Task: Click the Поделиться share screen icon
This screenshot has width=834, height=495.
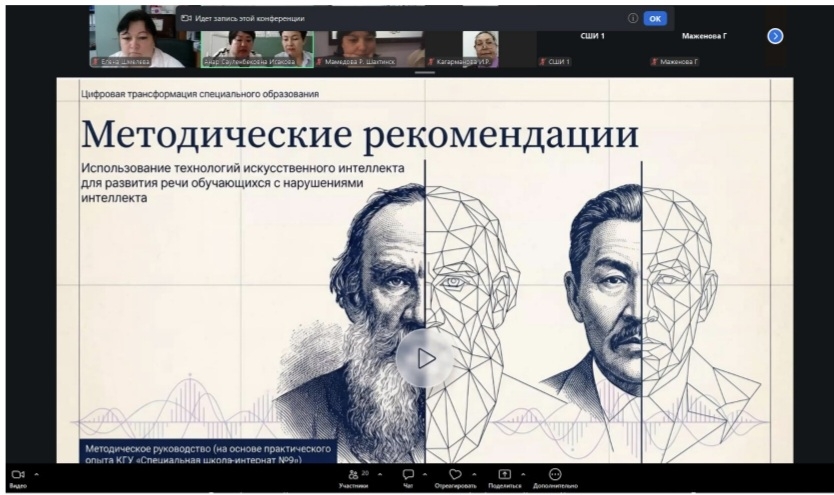Action: (505, 474)
